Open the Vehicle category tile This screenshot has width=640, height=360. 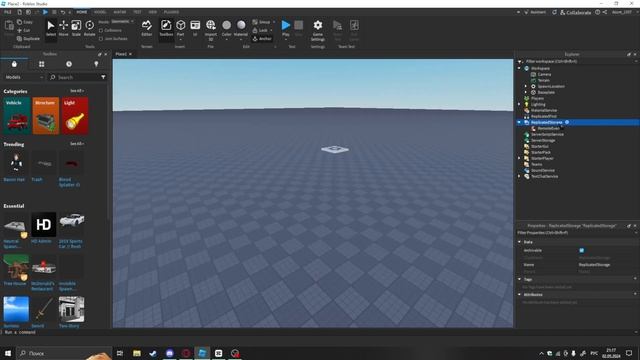[17, 116]
